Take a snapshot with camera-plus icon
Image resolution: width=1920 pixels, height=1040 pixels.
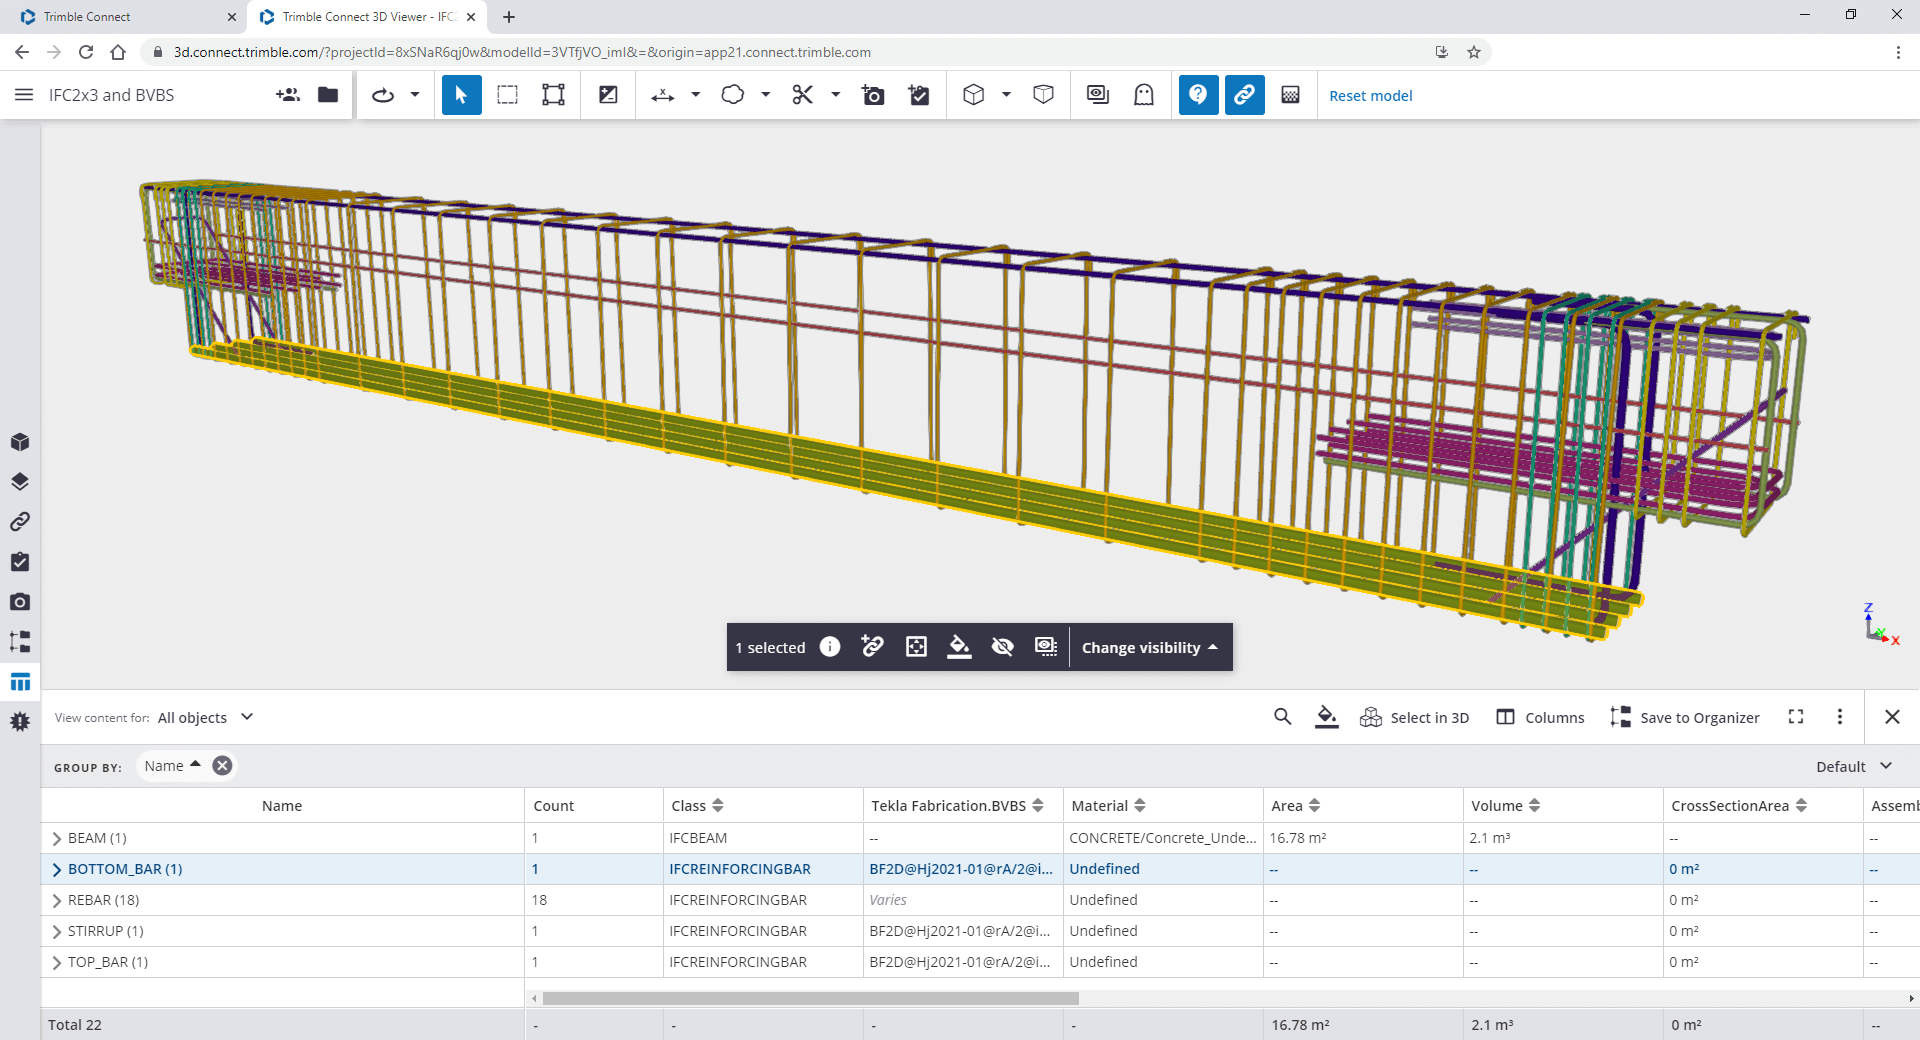click(873, 95)
